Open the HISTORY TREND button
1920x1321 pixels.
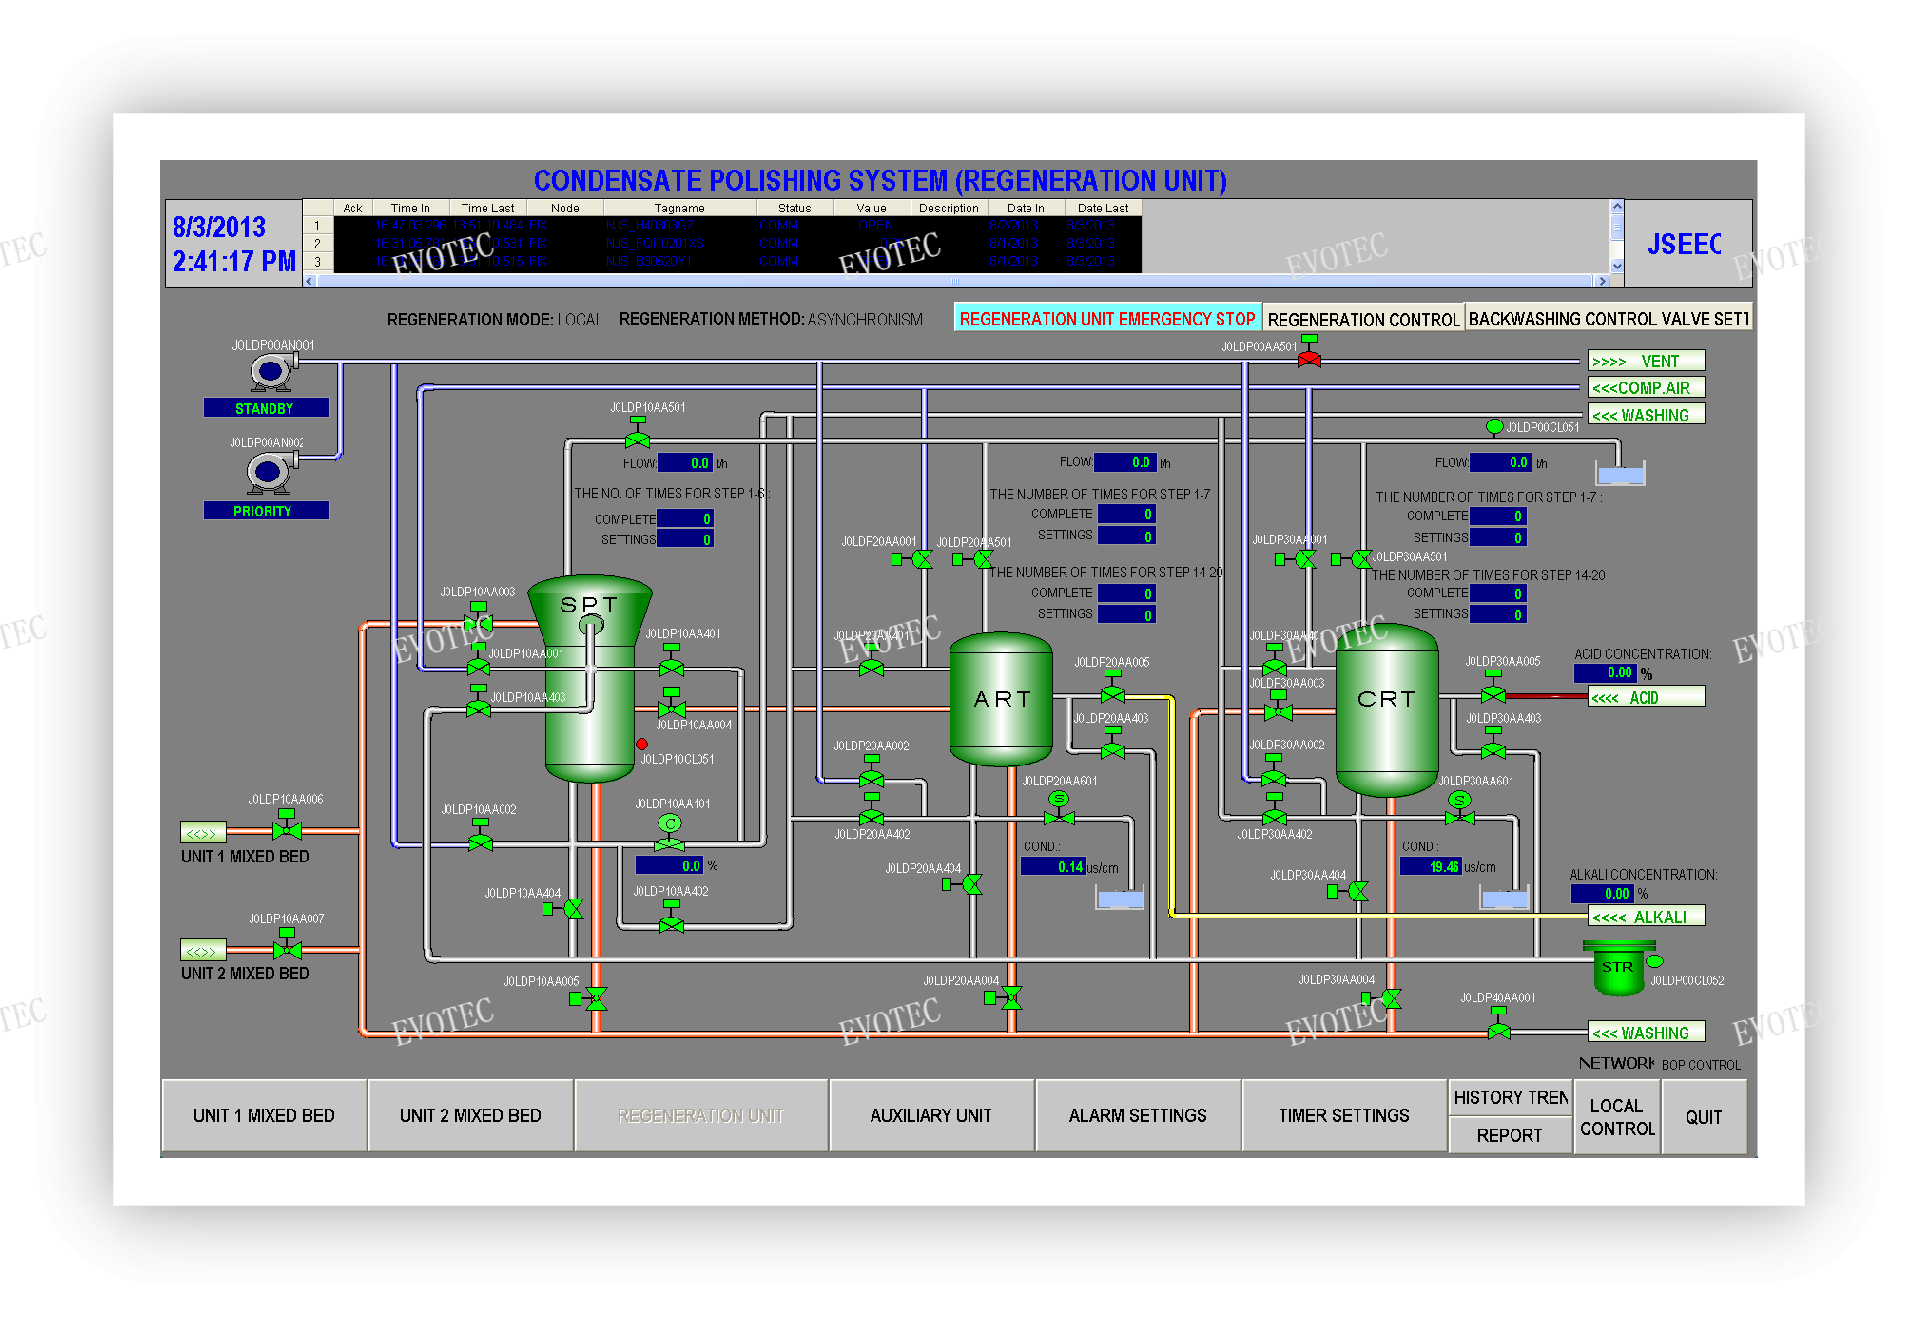tap(1510, 1098)
